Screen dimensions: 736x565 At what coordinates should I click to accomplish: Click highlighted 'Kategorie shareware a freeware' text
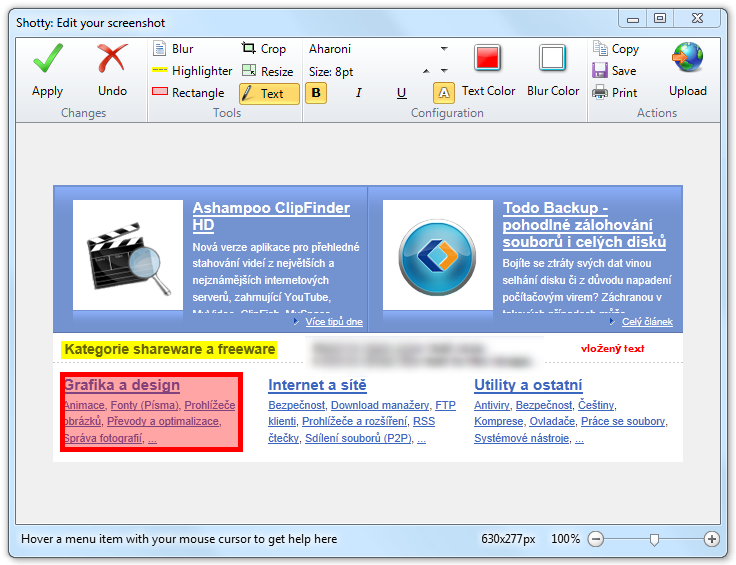coord(169,350)
